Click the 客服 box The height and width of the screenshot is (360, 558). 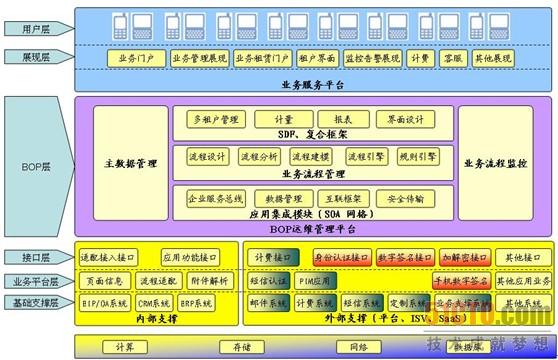[453, 58]
